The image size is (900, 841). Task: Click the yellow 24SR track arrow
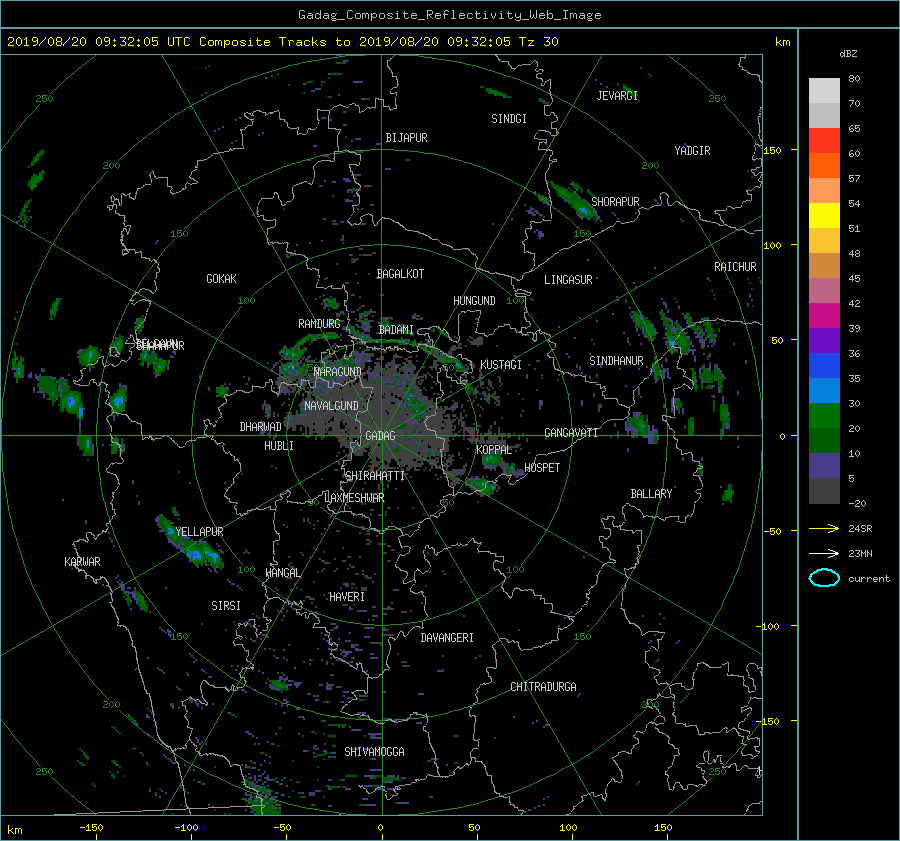[824, 528]
